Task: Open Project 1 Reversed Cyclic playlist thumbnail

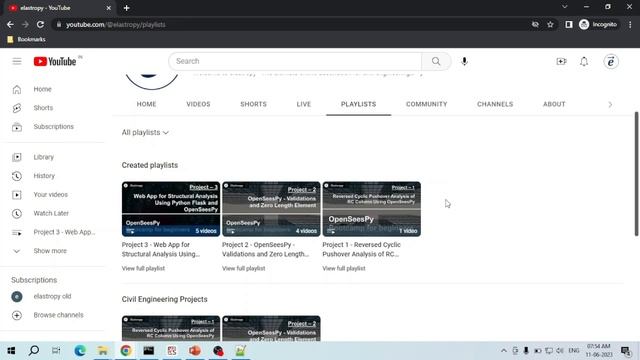Action: click(x=371, y=209)
